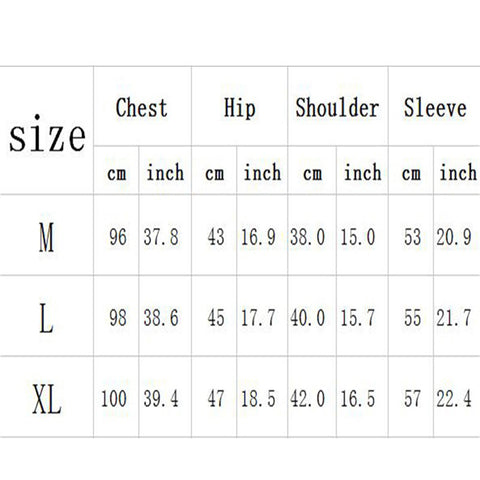Image resolution: width=480 pixels, height=480 pixels.
Task: Click the 40.0 shoulder cm value
Action: [307, 318]
